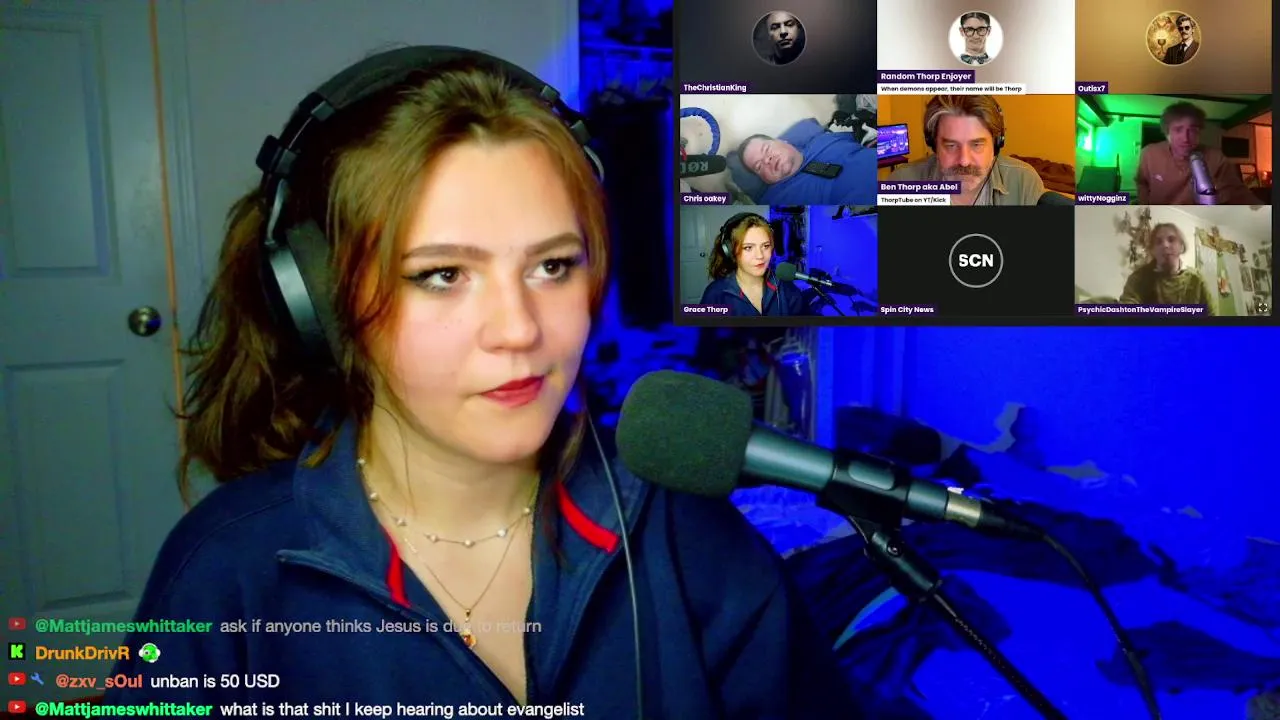Screen dimensions: 1280x720
Task: Select Ben Thorp aka Abel's video feed
Action: pyautogui.click(x=975, y=149)
